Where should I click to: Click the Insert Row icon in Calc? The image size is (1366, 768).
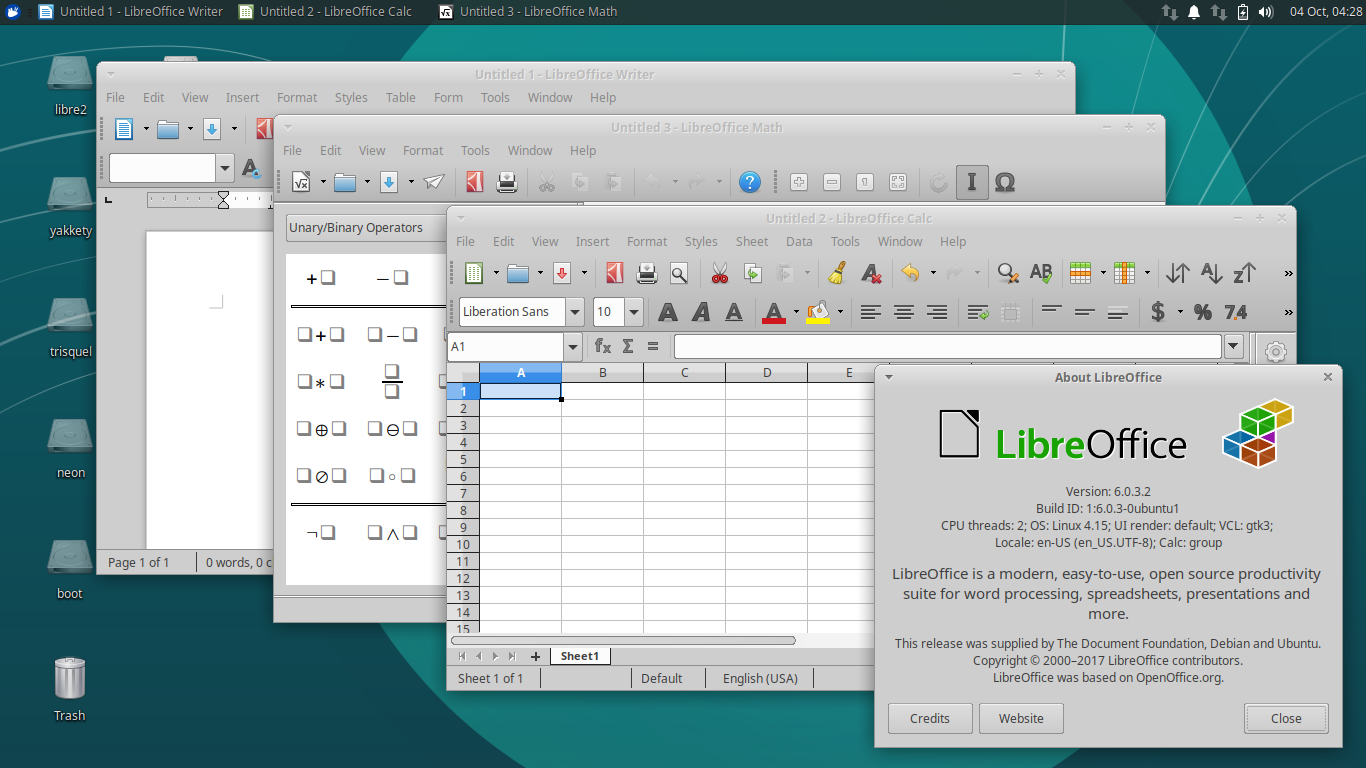coord(1080,273)
